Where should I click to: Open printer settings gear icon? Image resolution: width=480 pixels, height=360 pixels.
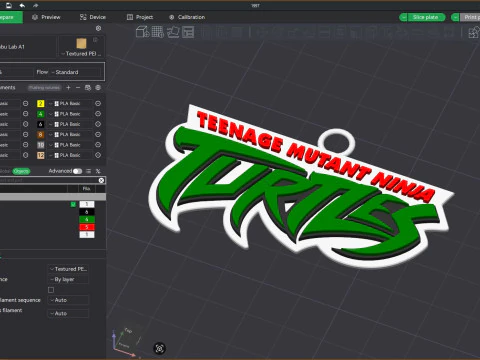coord(98,28)
